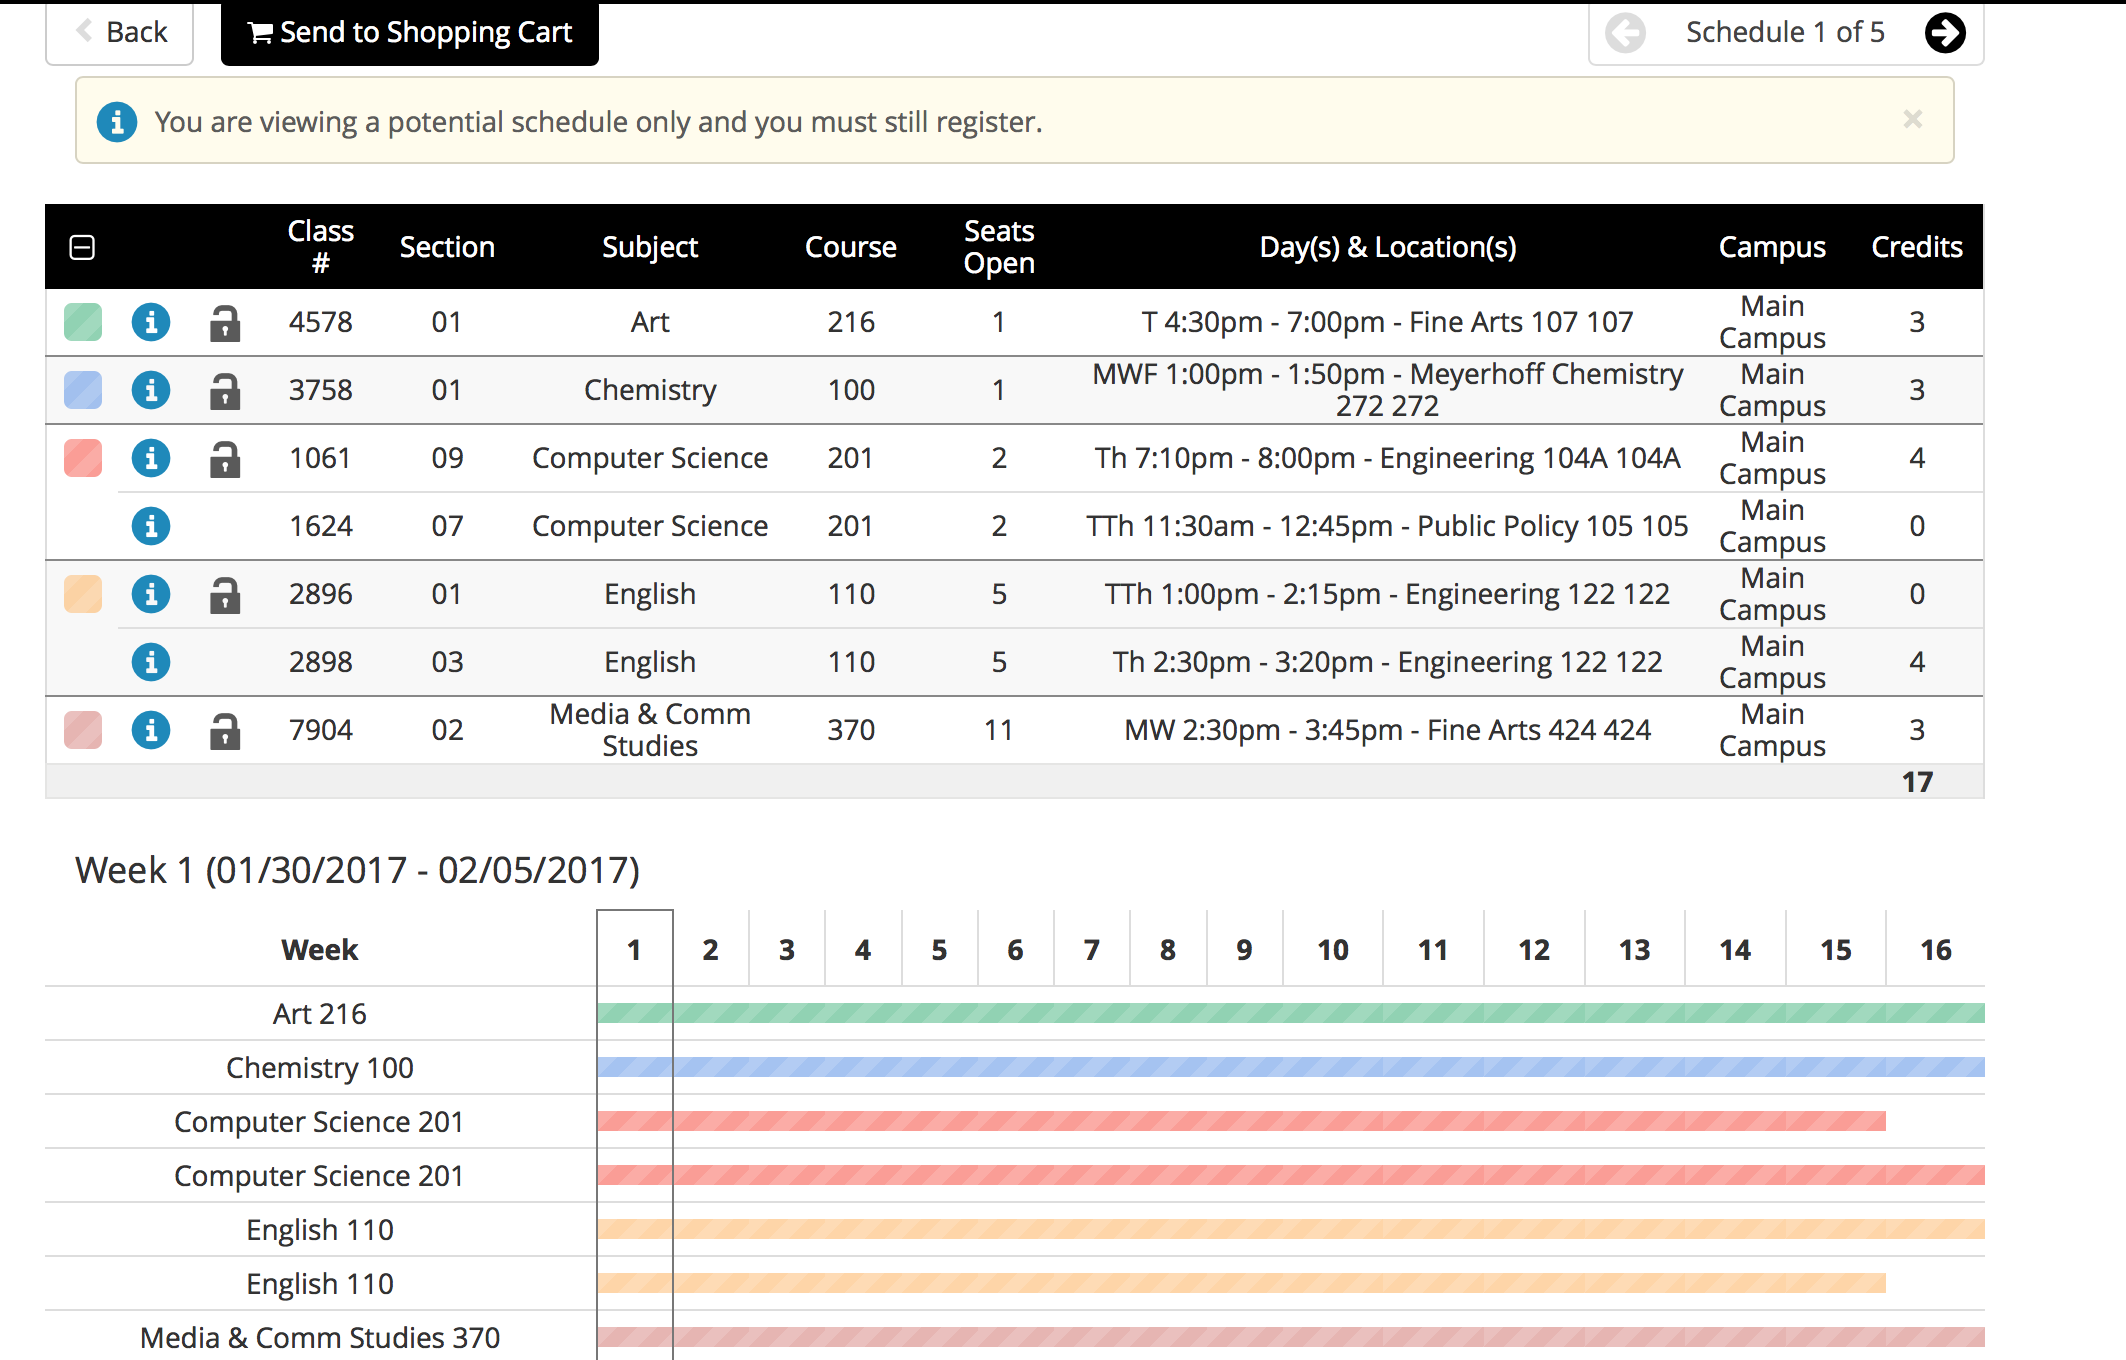Click the blue Chemistry color swatch

[83, 390]
